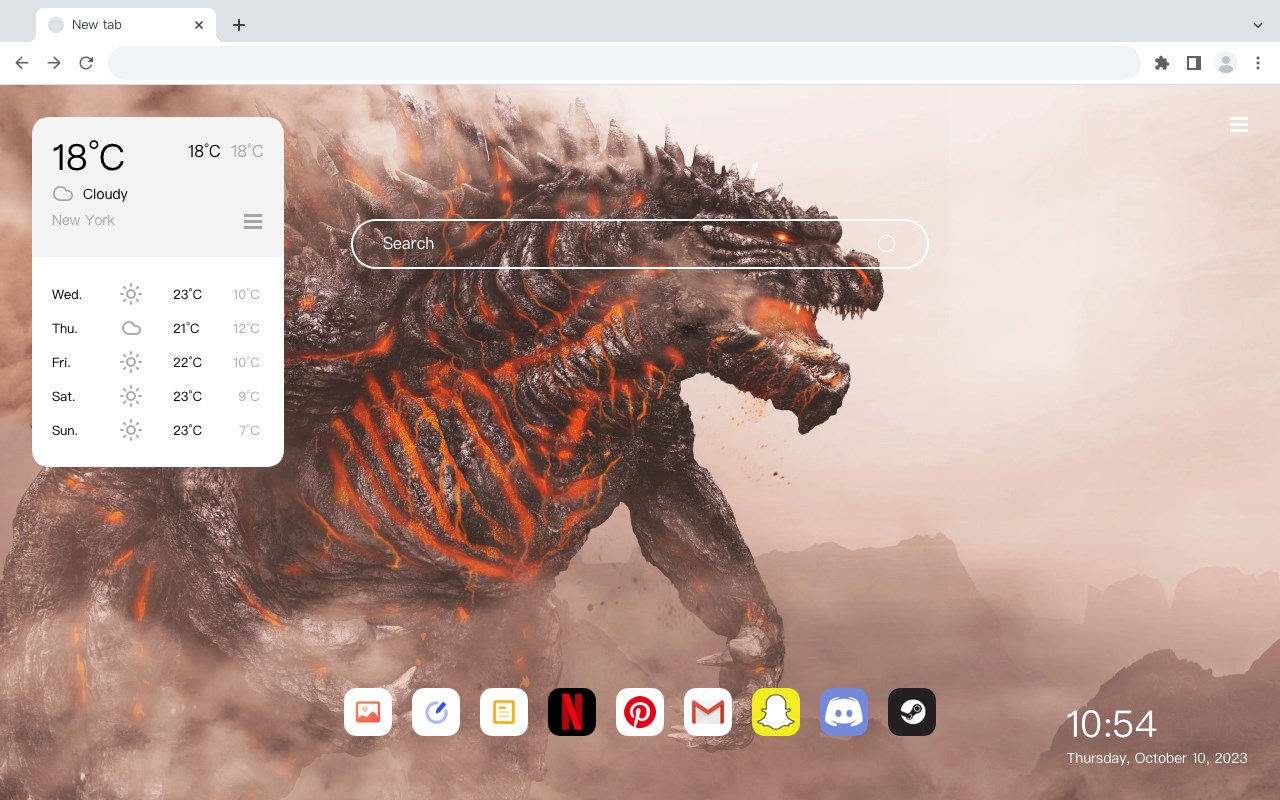Open the wallpaper image shortcut icon

tap(368, 712)
